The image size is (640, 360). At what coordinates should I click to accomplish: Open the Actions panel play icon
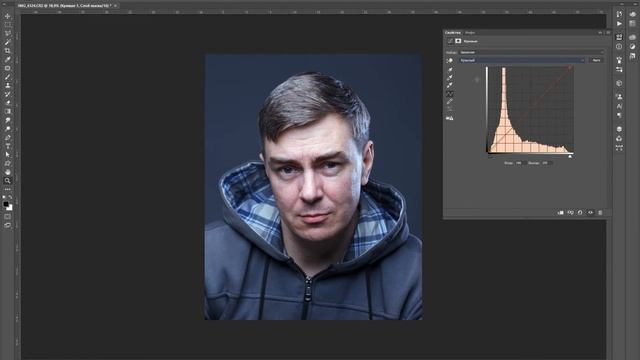[619, 24]
